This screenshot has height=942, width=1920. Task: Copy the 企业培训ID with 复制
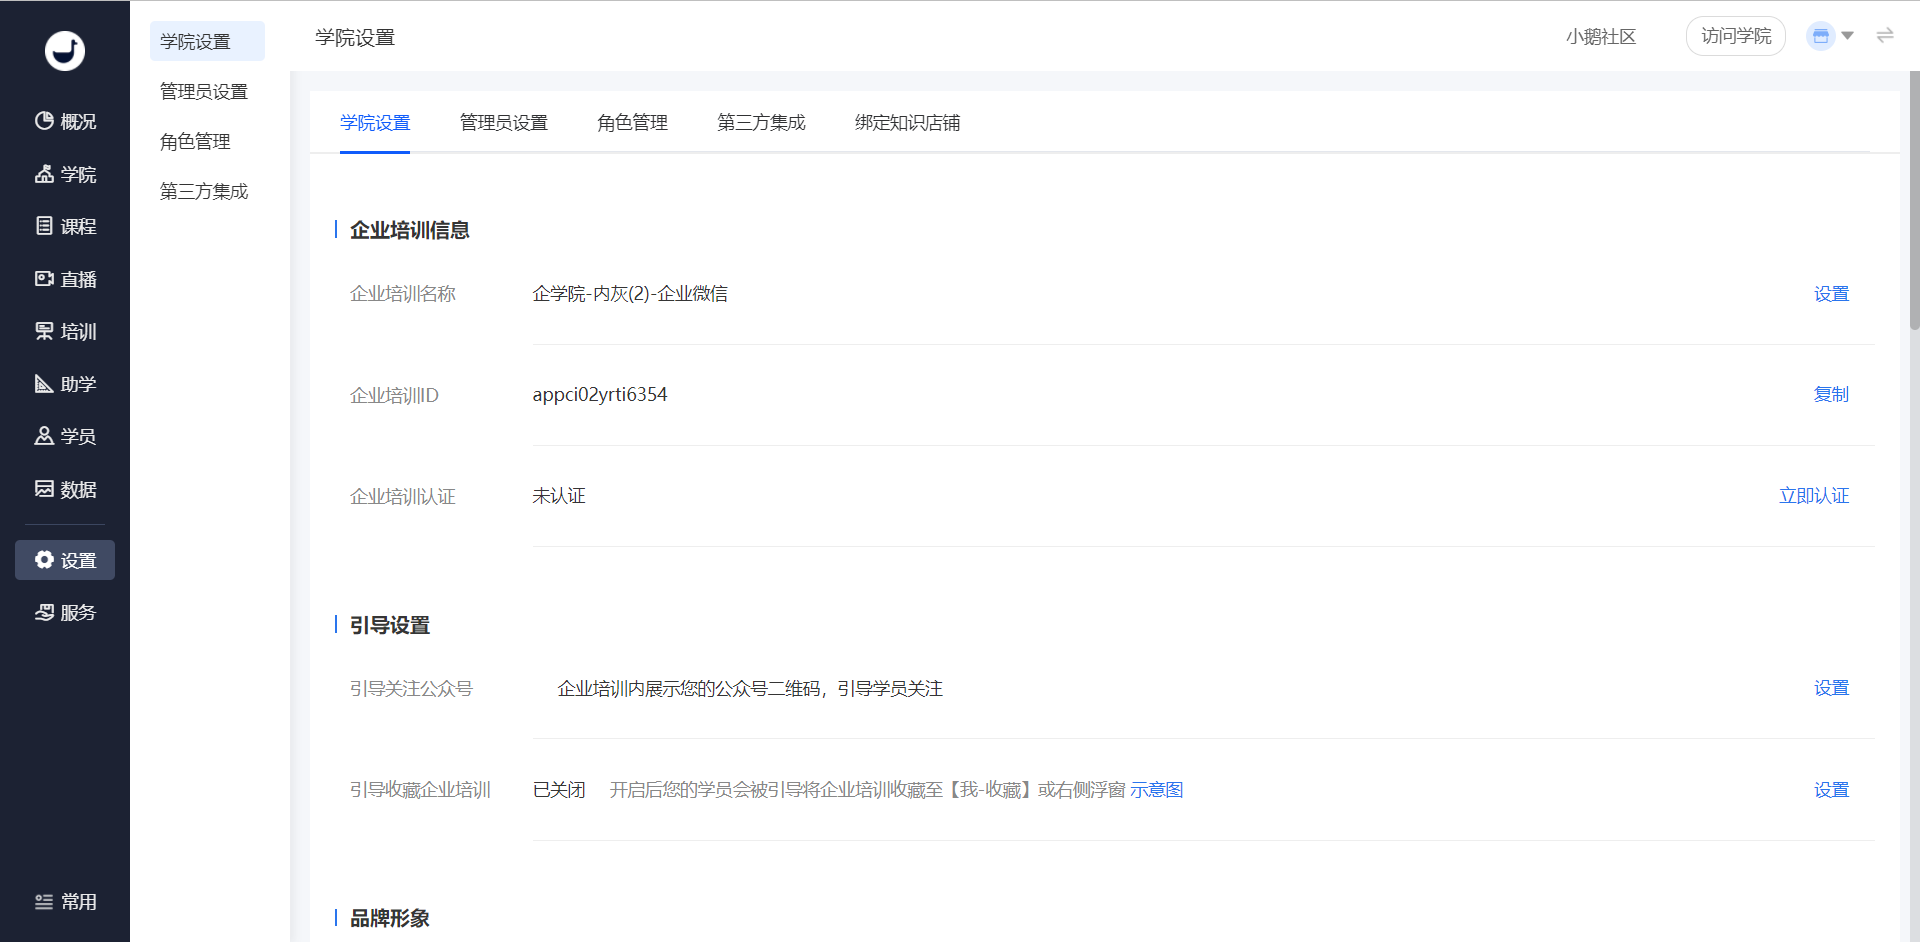click(x=1832, y=395)
